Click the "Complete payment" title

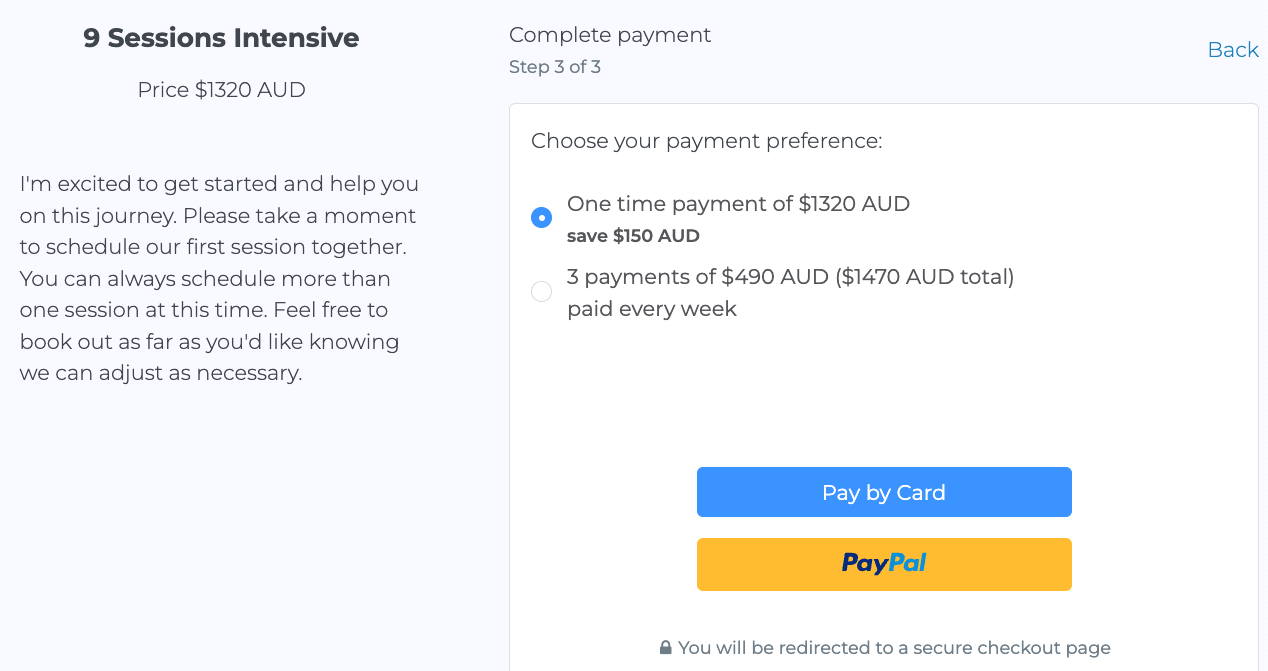coord(610,35)
